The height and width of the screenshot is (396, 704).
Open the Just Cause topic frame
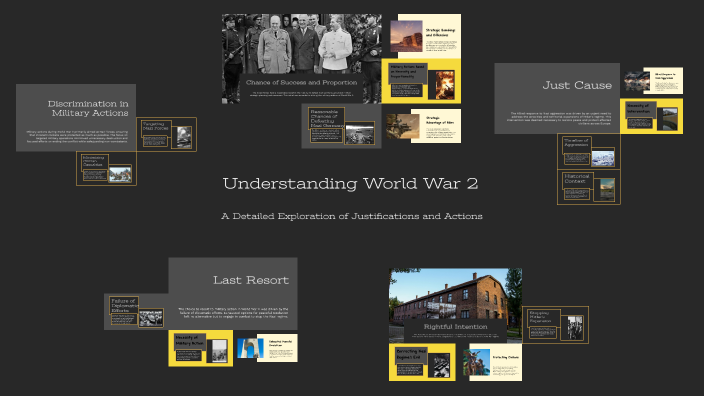(557, 98)
